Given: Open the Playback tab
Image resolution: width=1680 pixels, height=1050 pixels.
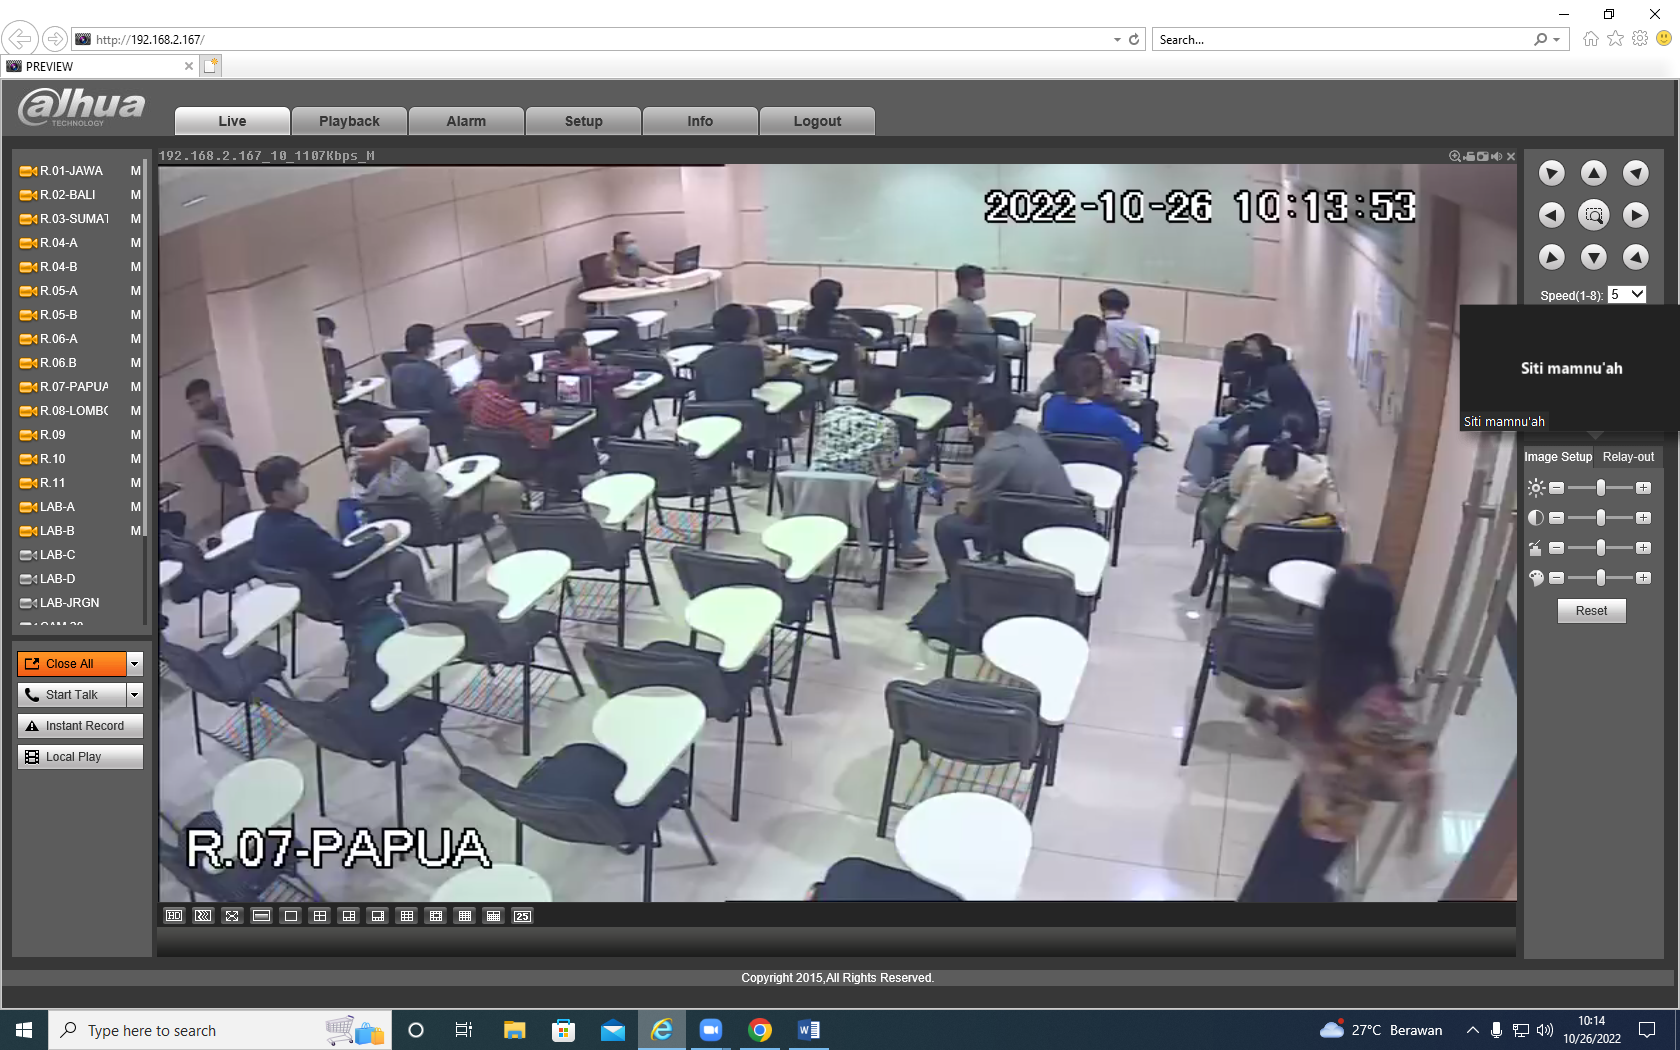Looking at the screenshot, I should pyautogui.click(x=349, y=121).
